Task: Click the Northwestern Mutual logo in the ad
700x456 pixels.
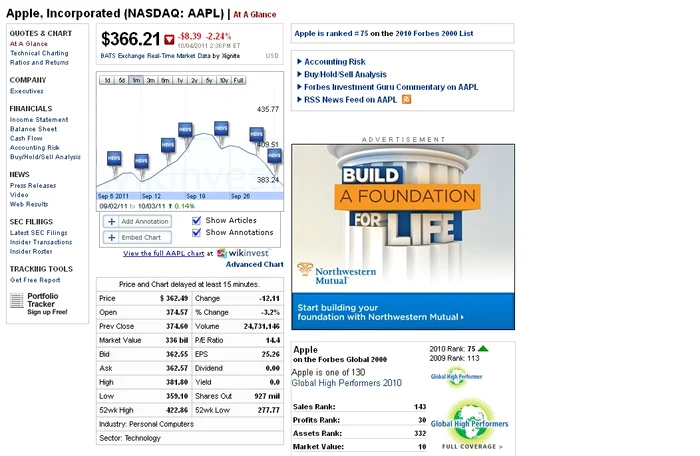Action: click(337, 275)
